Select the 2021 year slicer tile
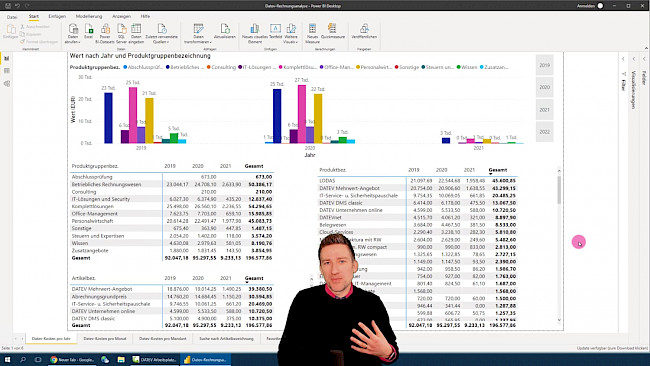Viewport: 650px width, 366px height. 544,110
